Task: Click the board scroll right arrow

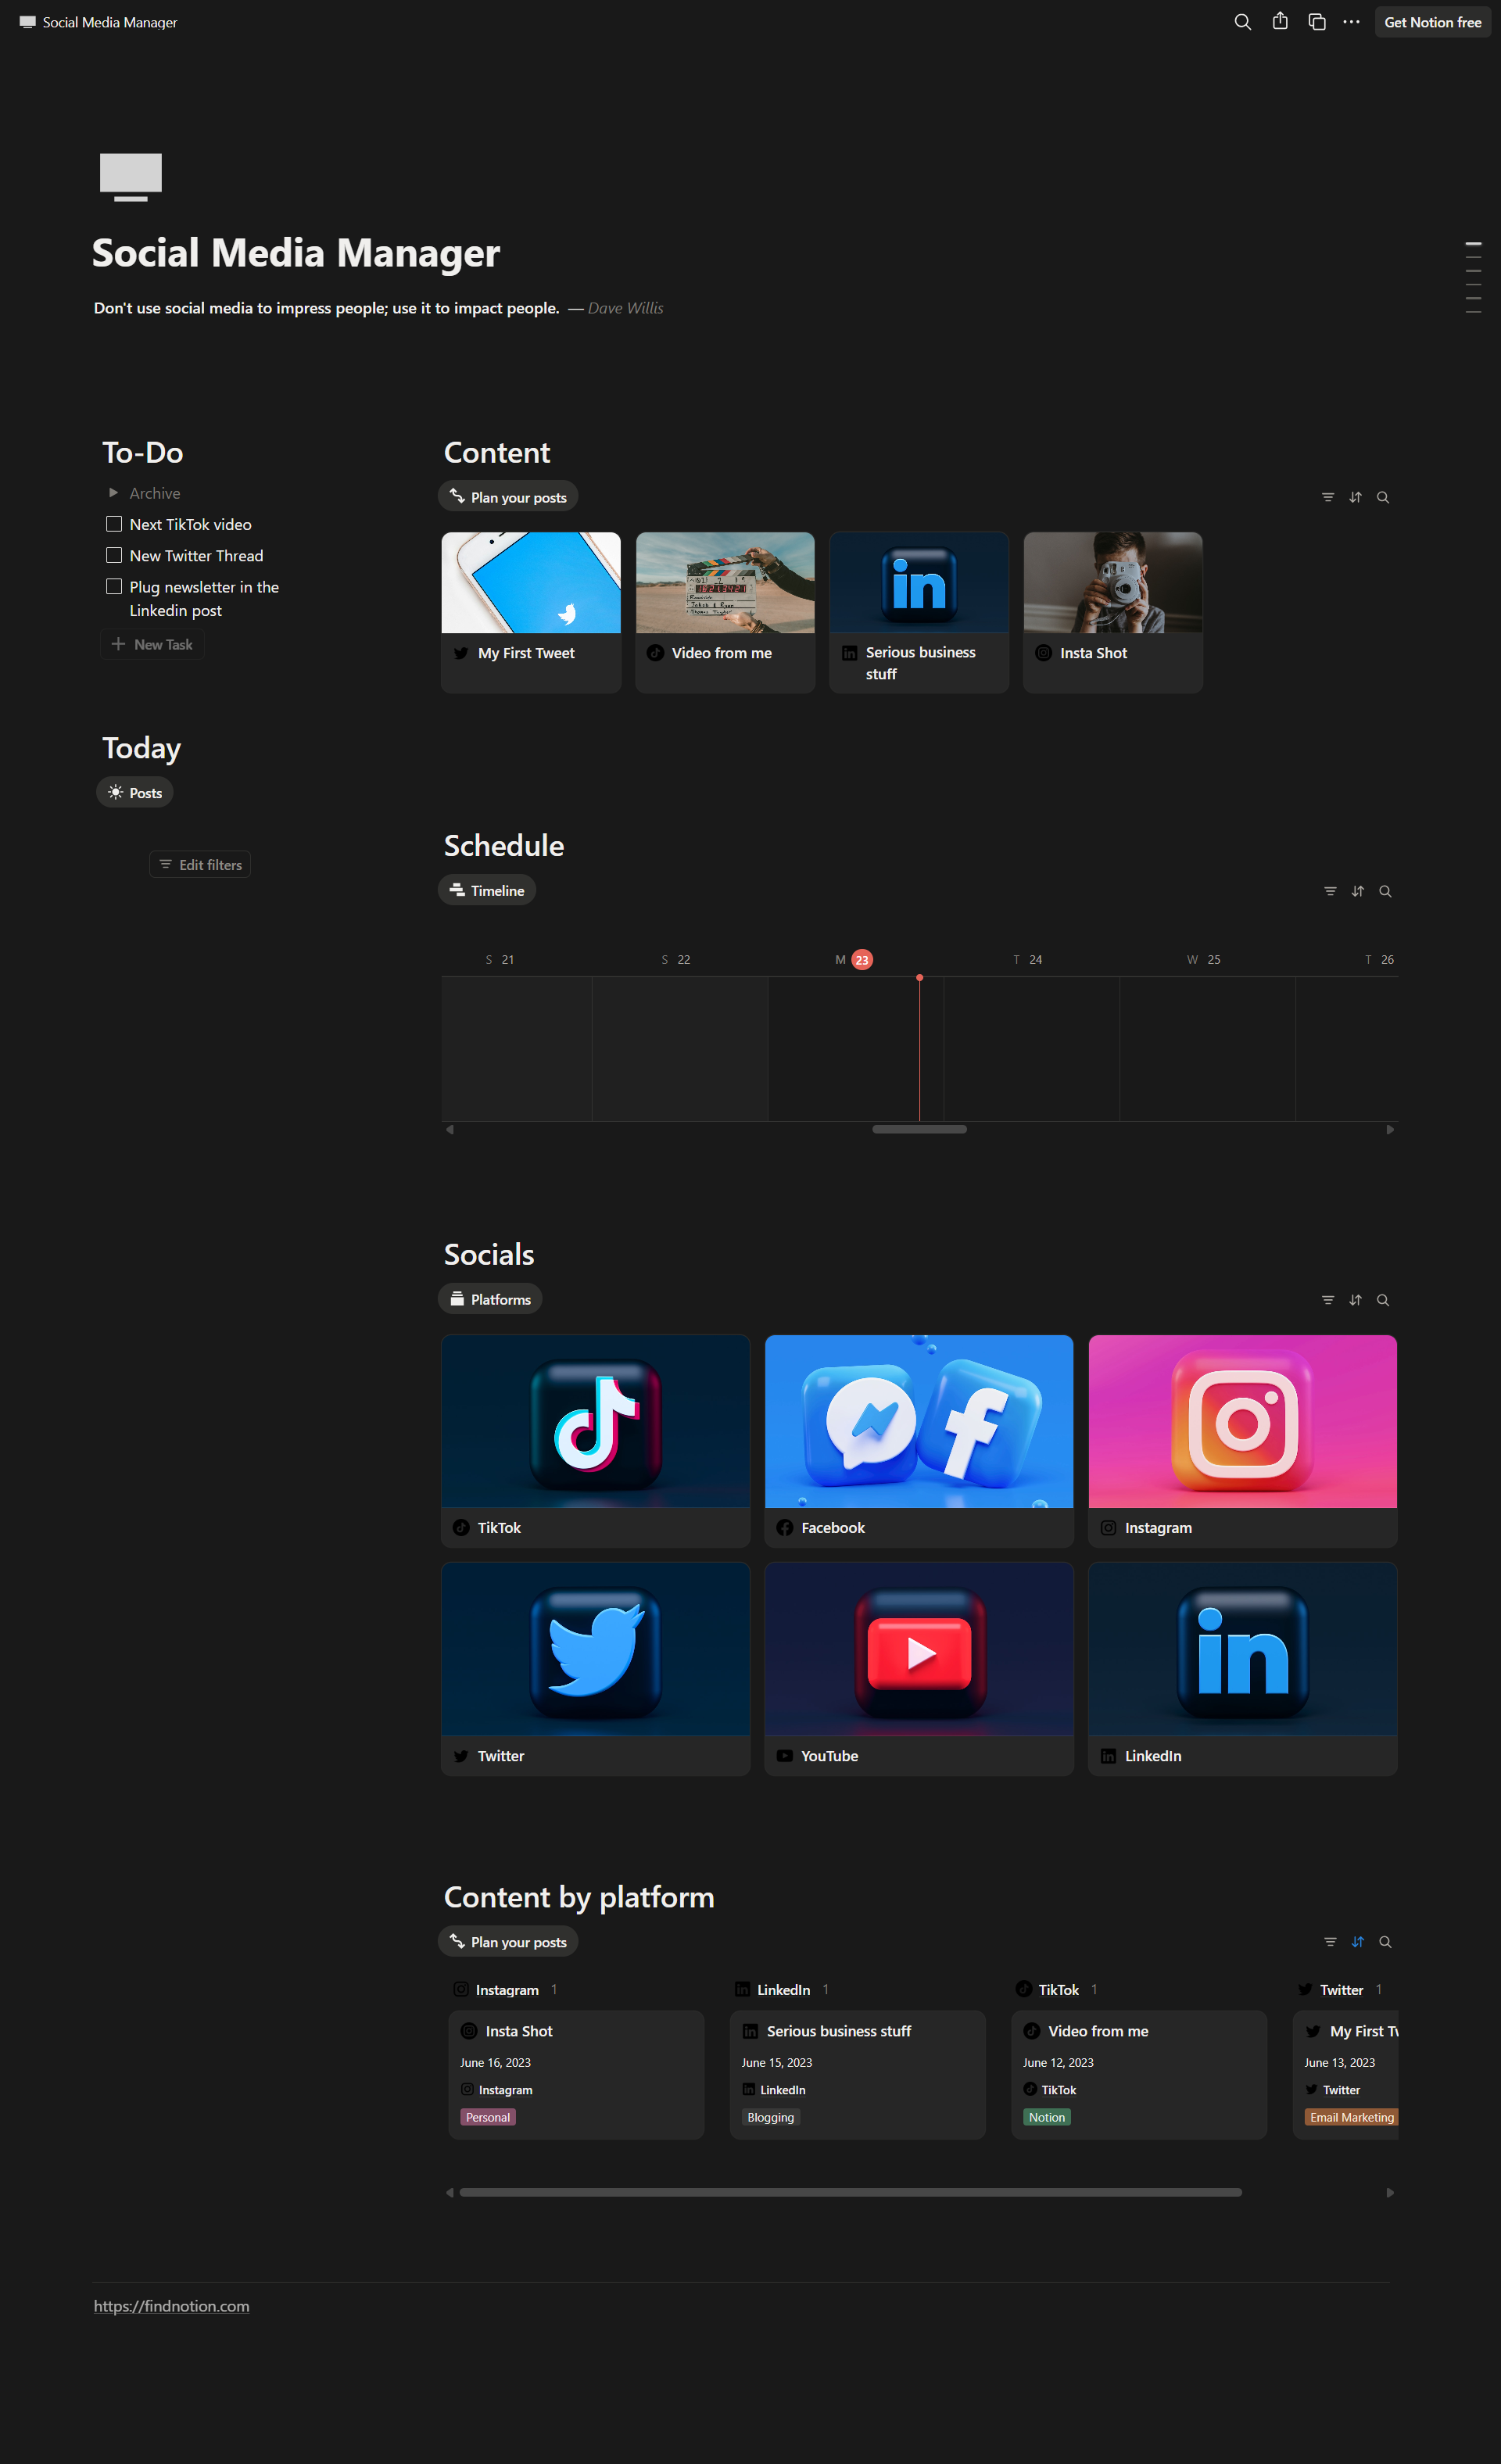Action: pyautogui.click(x=1390, y=2192)
